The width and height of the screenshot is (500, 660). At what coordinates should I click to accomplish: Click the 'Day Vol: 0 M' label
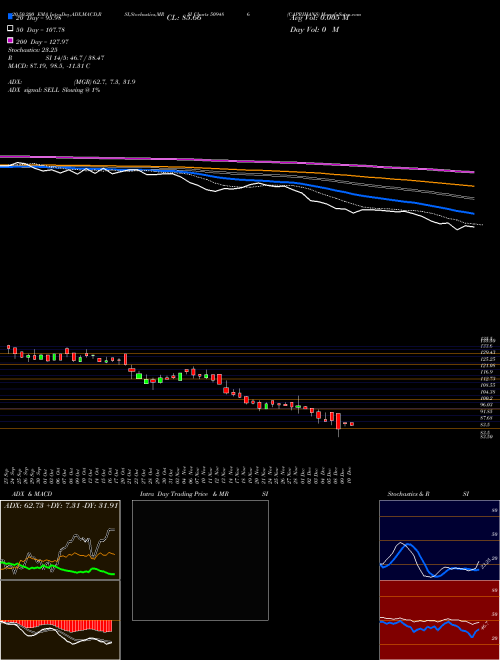click(x=314, y=30)
